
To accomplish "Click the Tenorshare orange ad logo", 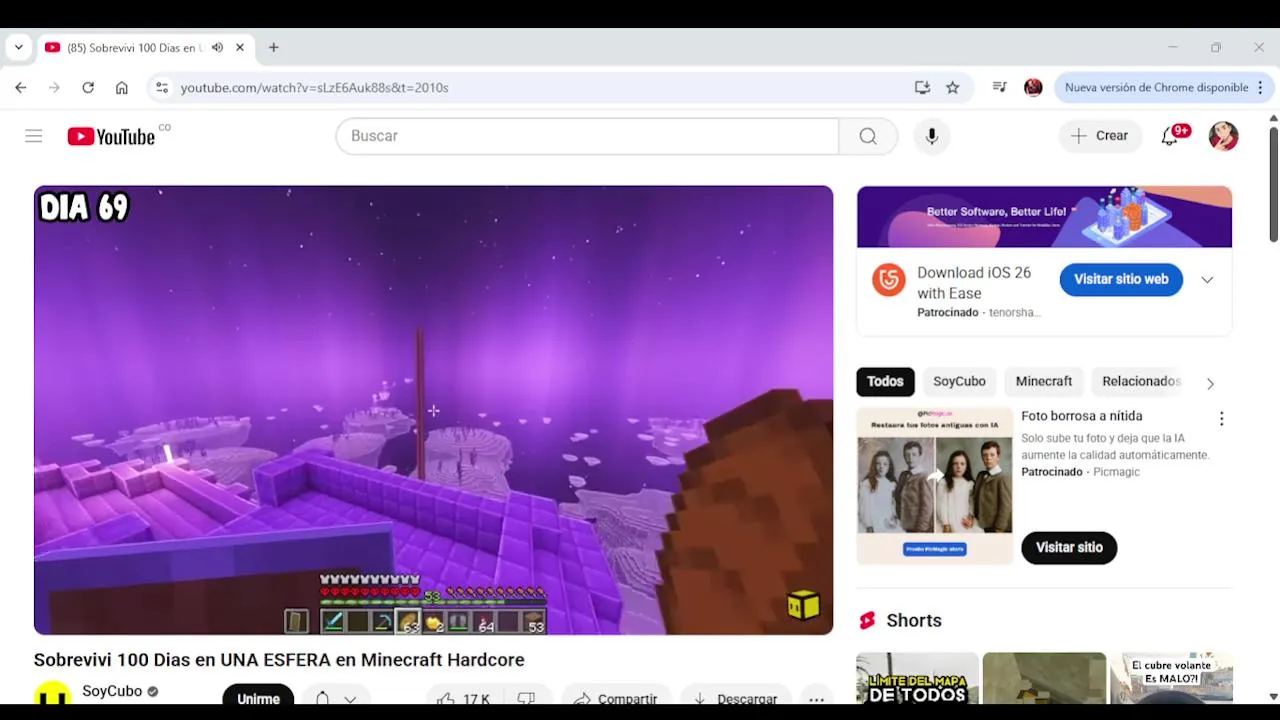I will pyautogui.click(x=888, y=280).
